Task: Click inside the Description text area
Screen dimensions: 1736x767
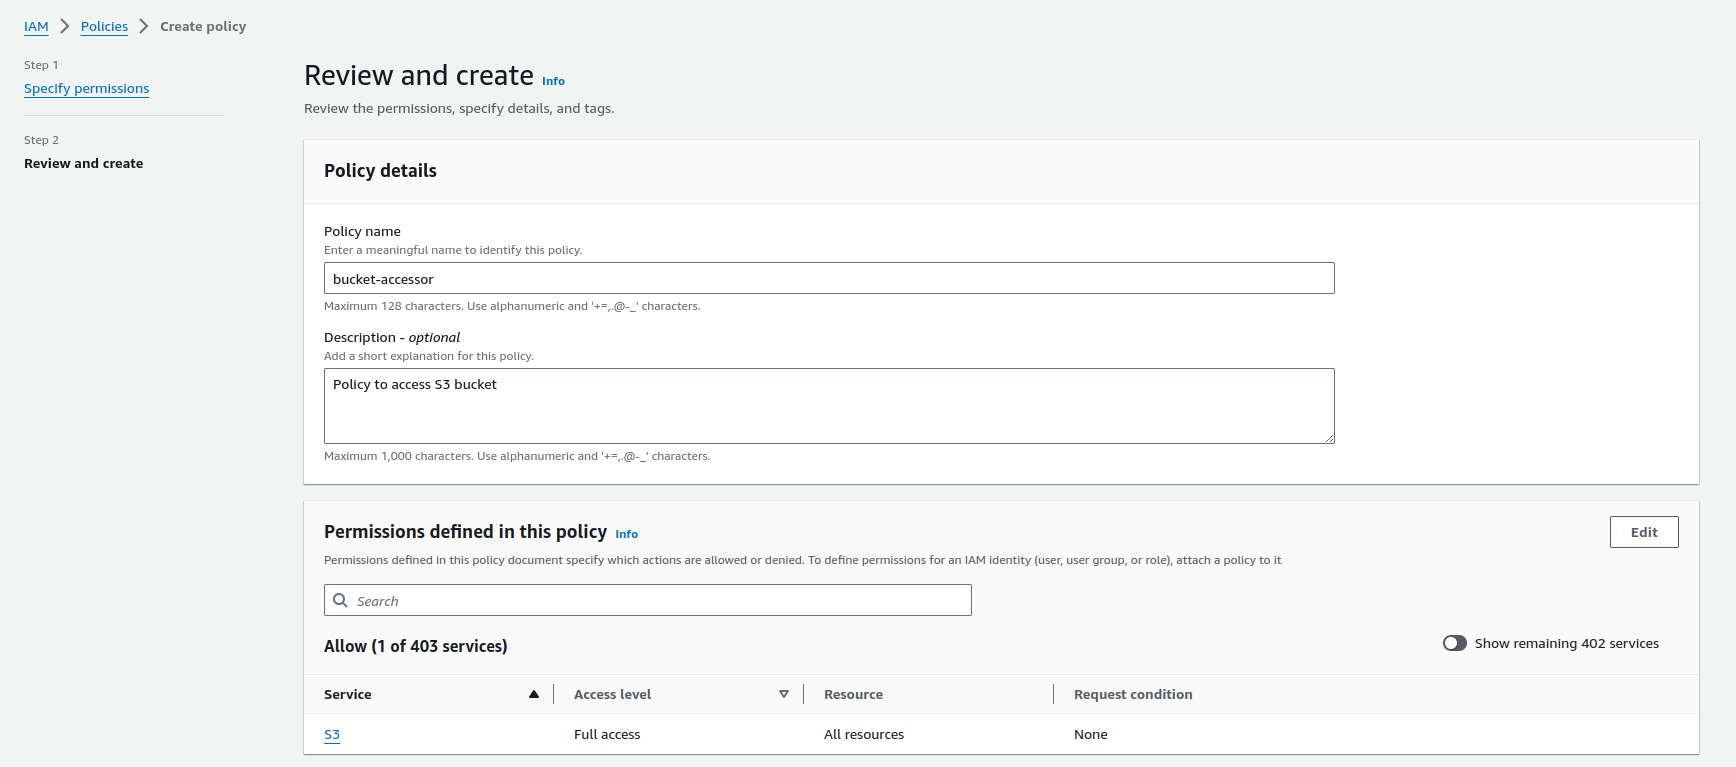Action: (x=828, y=406)
